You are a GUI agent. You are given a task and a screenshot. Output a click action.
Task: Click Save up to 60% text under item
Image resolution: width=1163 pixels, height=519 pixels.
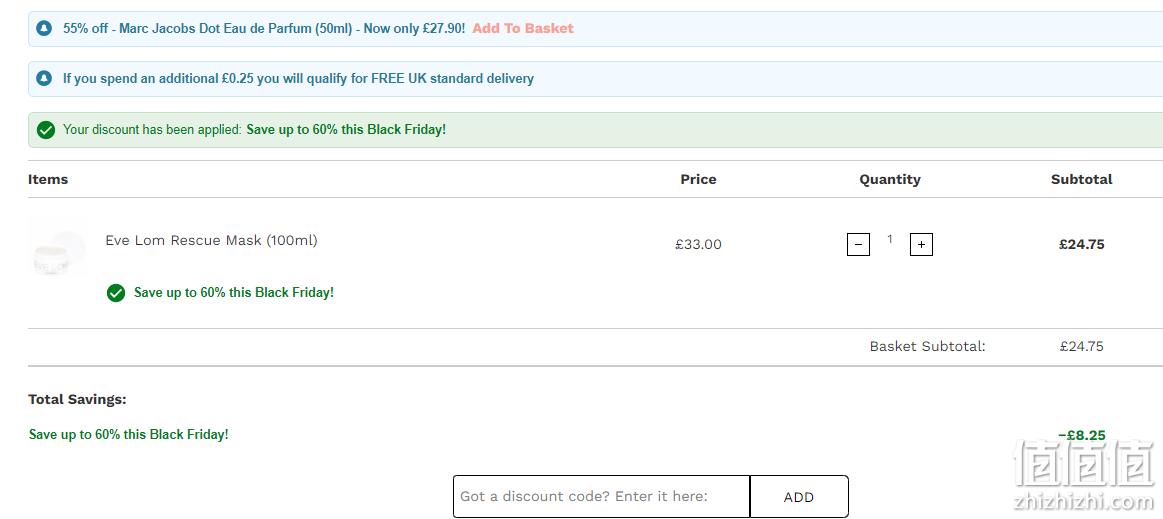(x=234, y=293)
